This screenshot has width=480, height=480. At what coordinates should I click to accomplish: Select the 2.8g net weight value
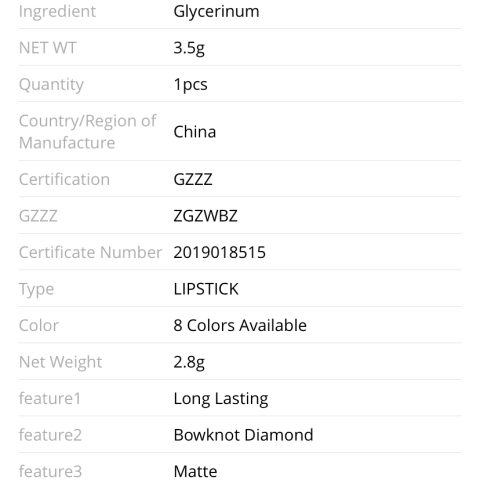(189, 363)
